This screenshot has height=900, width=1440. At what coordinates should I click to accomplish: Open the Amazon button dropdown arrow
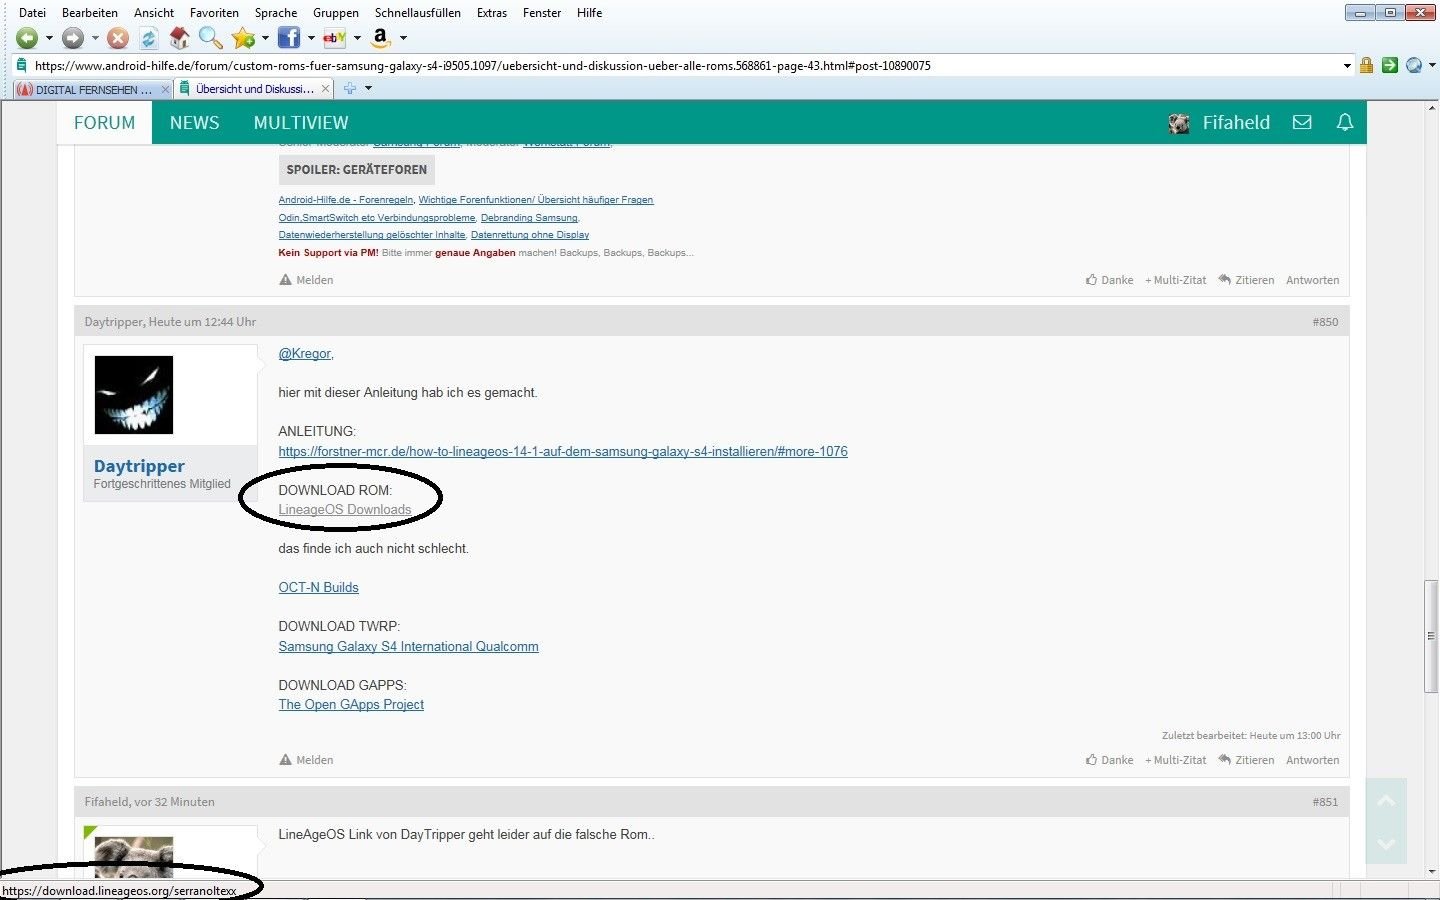click(403, 38)
